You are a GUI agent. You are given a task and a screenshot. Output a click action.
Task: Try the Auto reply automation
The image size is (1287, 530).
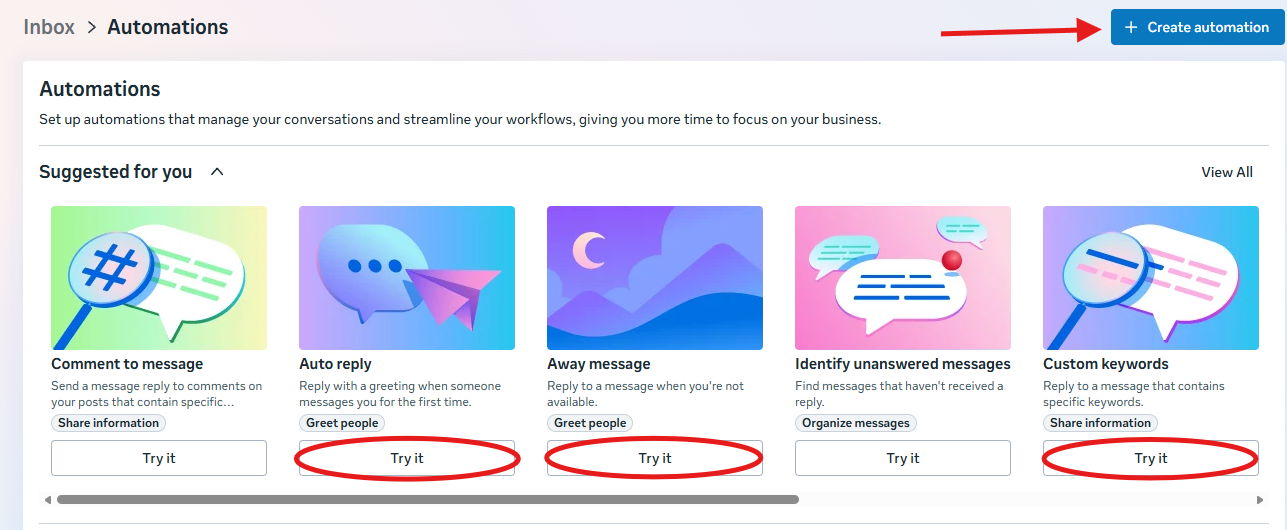click(x=407, y=458)
